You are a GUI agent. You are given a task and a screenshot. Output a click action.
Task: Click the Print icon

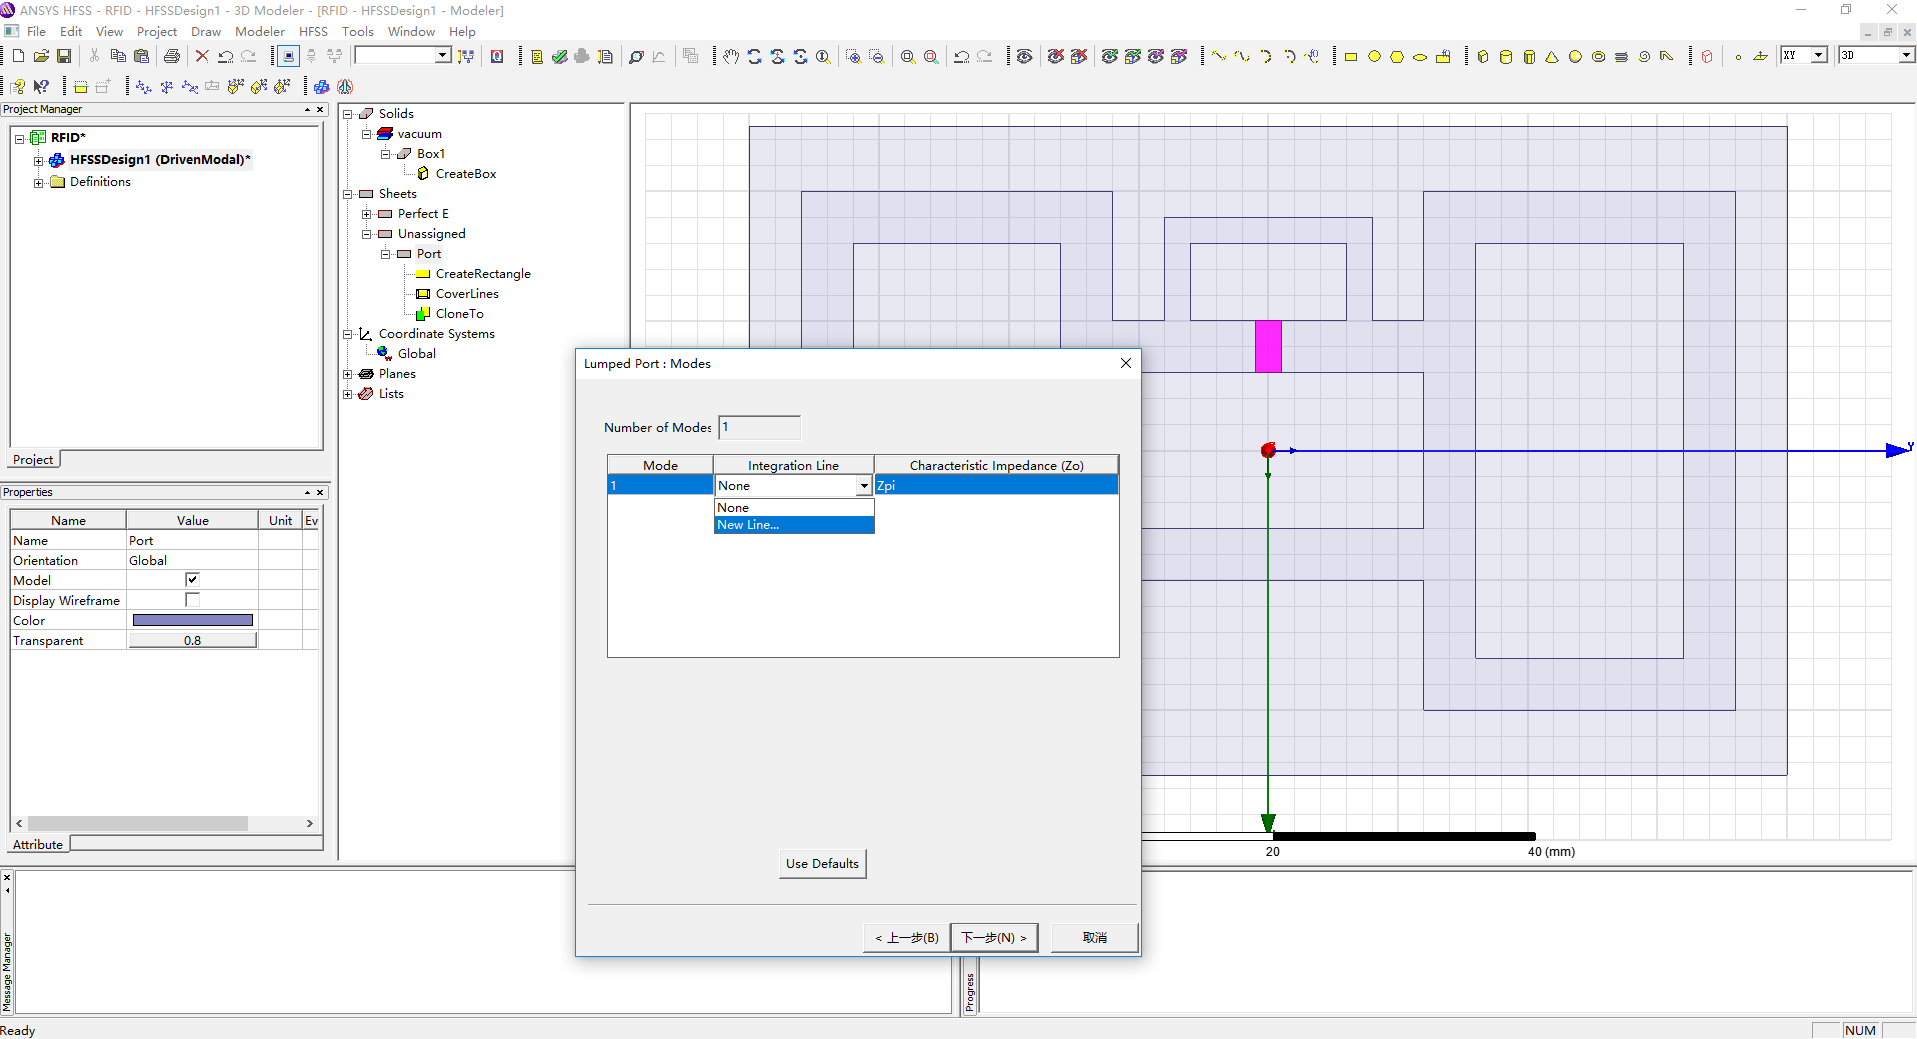pyautogui.click(x=171, y=56)
